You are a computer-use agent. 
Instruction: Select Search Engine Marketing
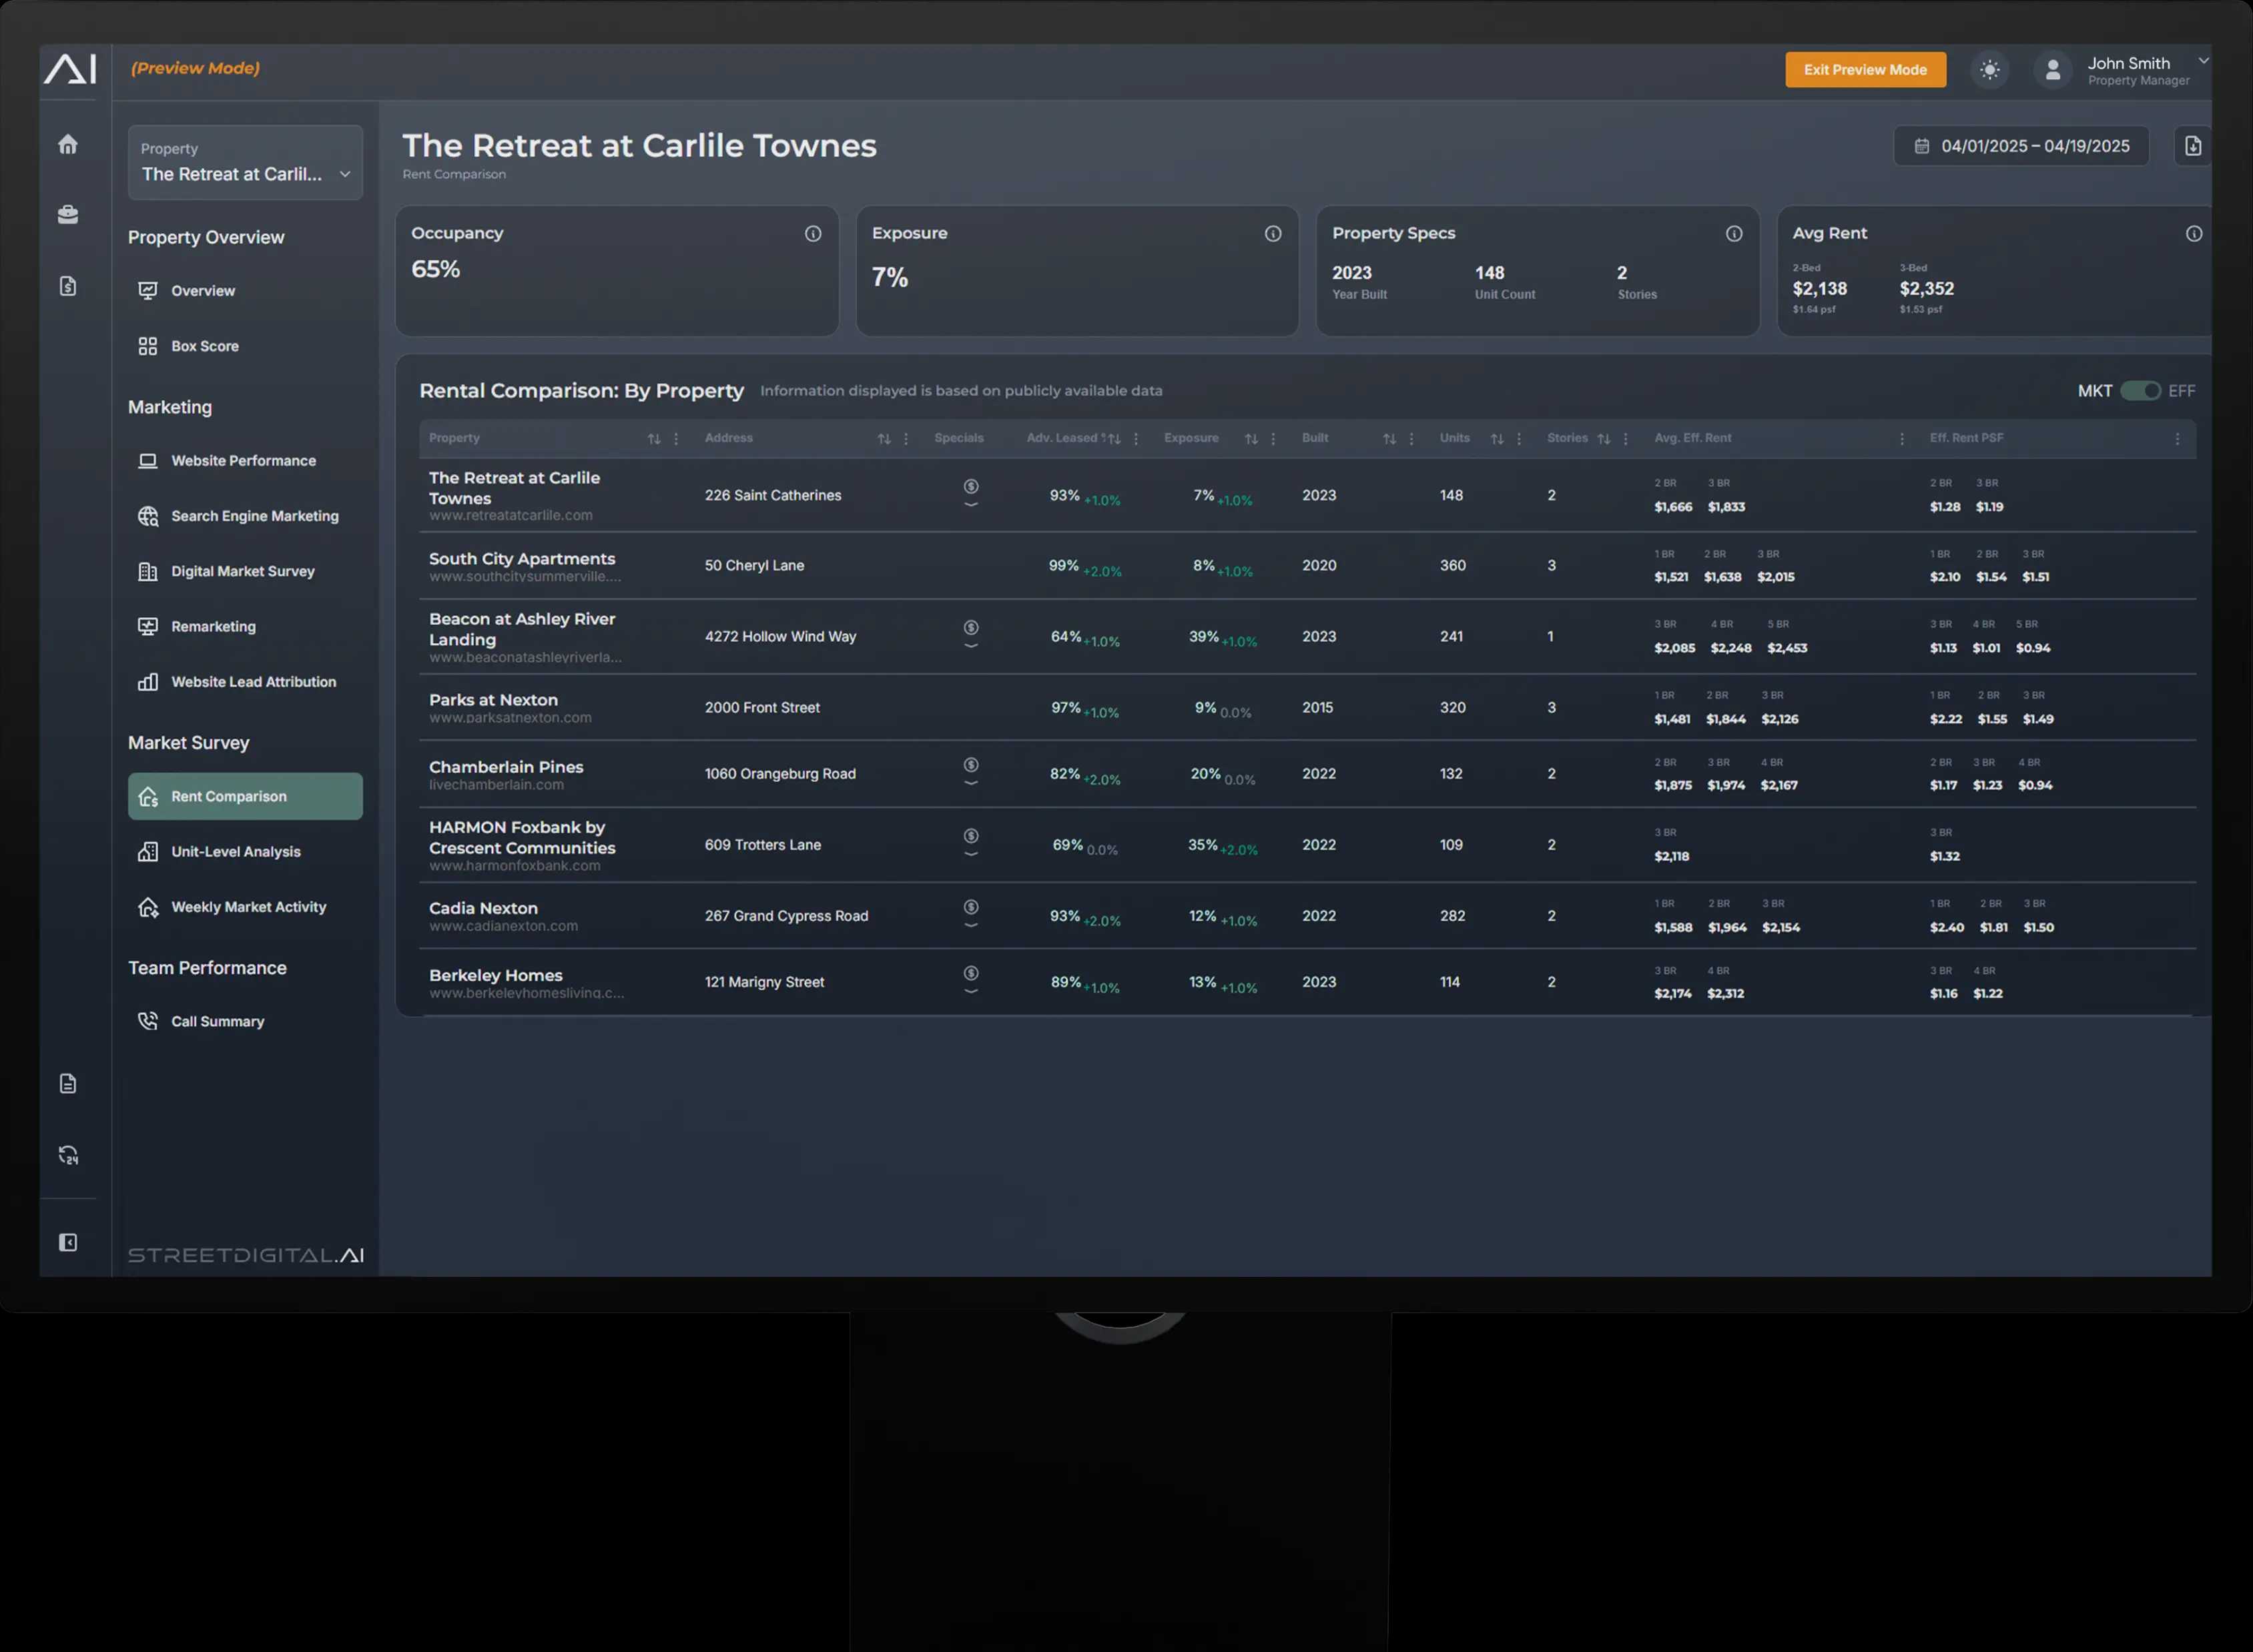pyautogui.click(x=245, y=516)
